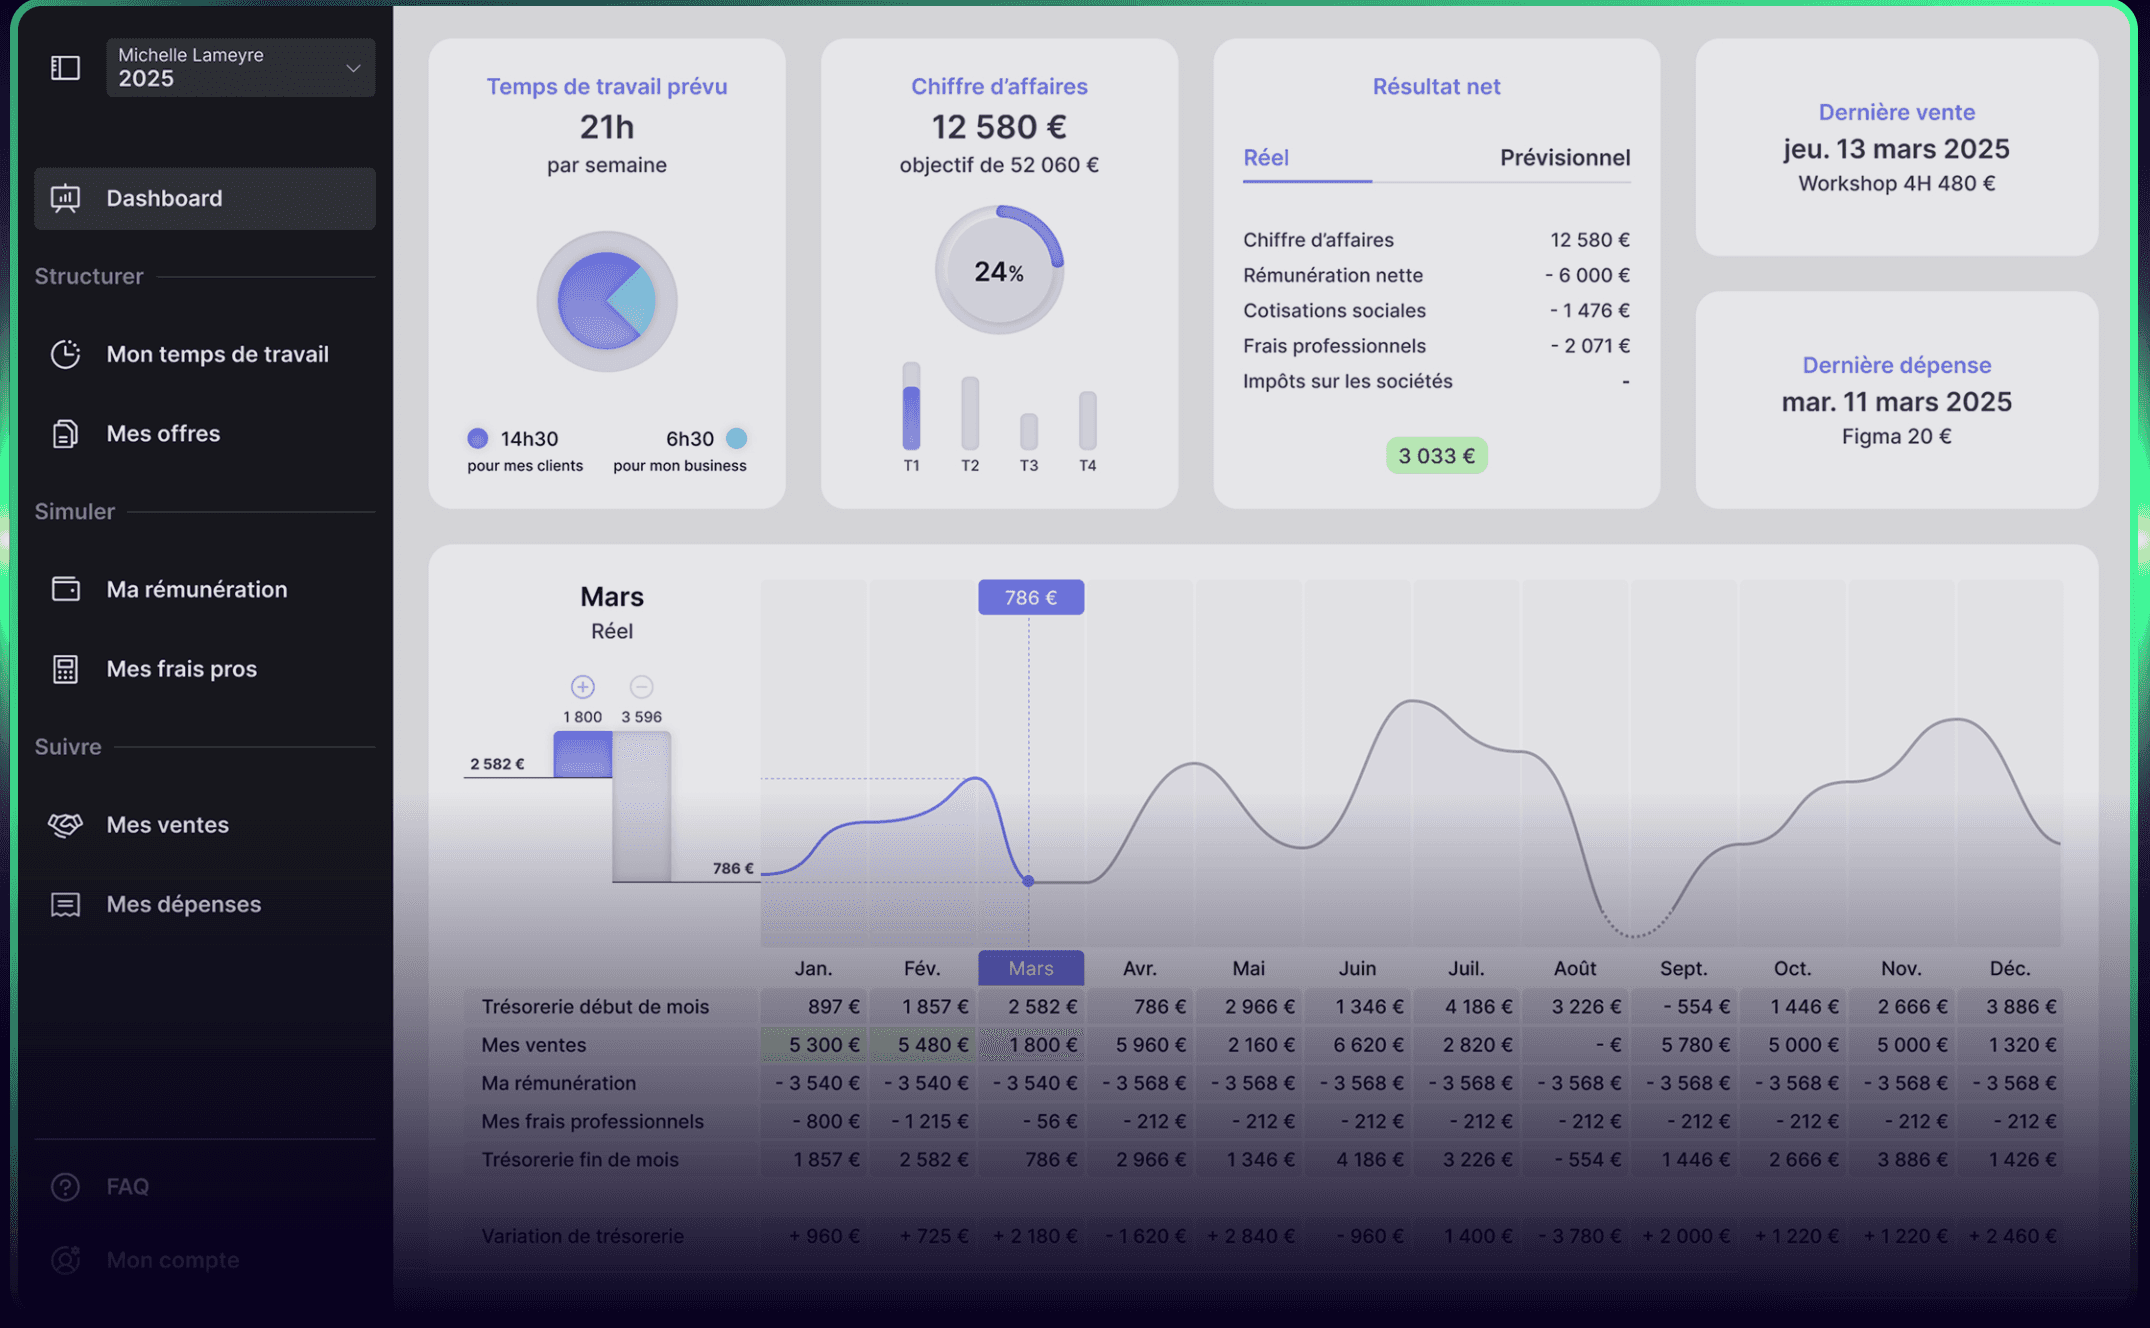Screen dimensions: 2150x1328
Task: Click the violet 14h30 legend dot
Action: point(478,438)
